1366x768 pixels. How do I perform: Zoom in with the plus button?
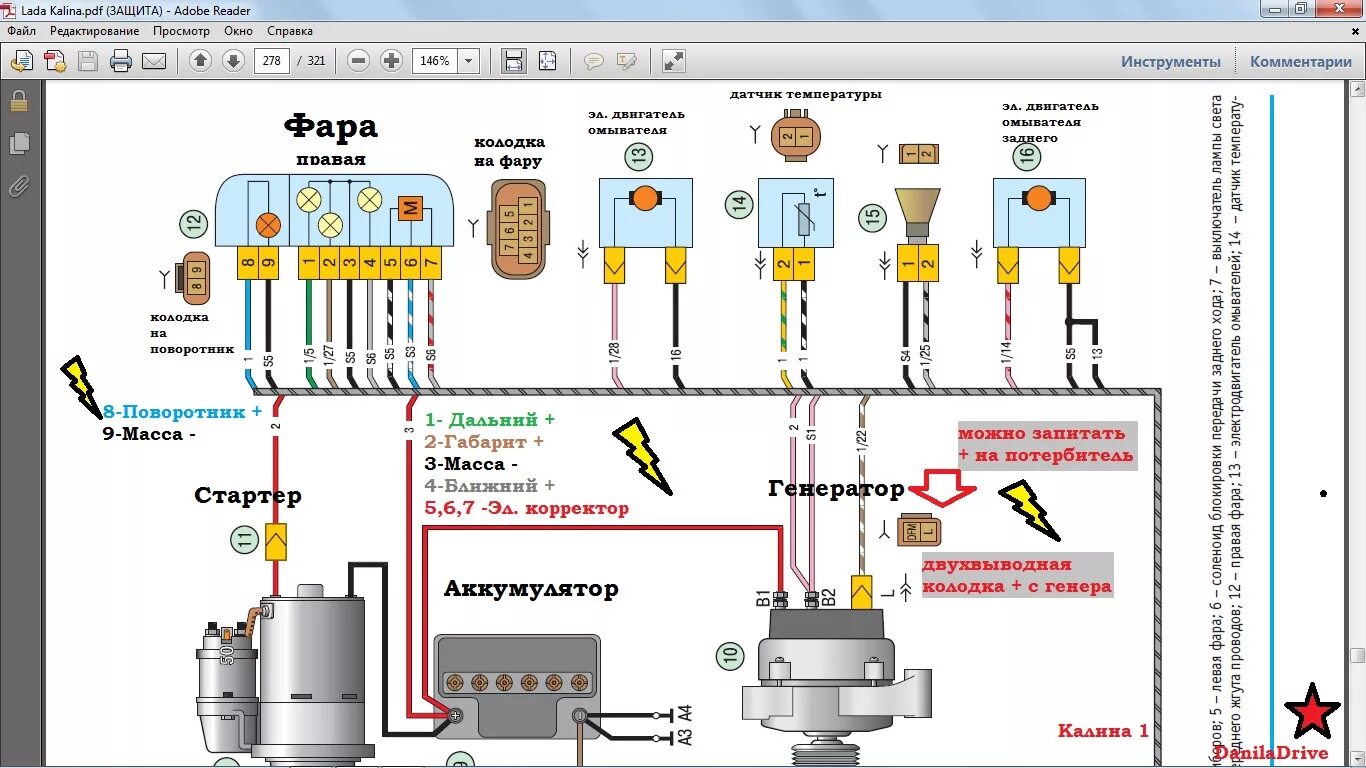coord(392,61)
